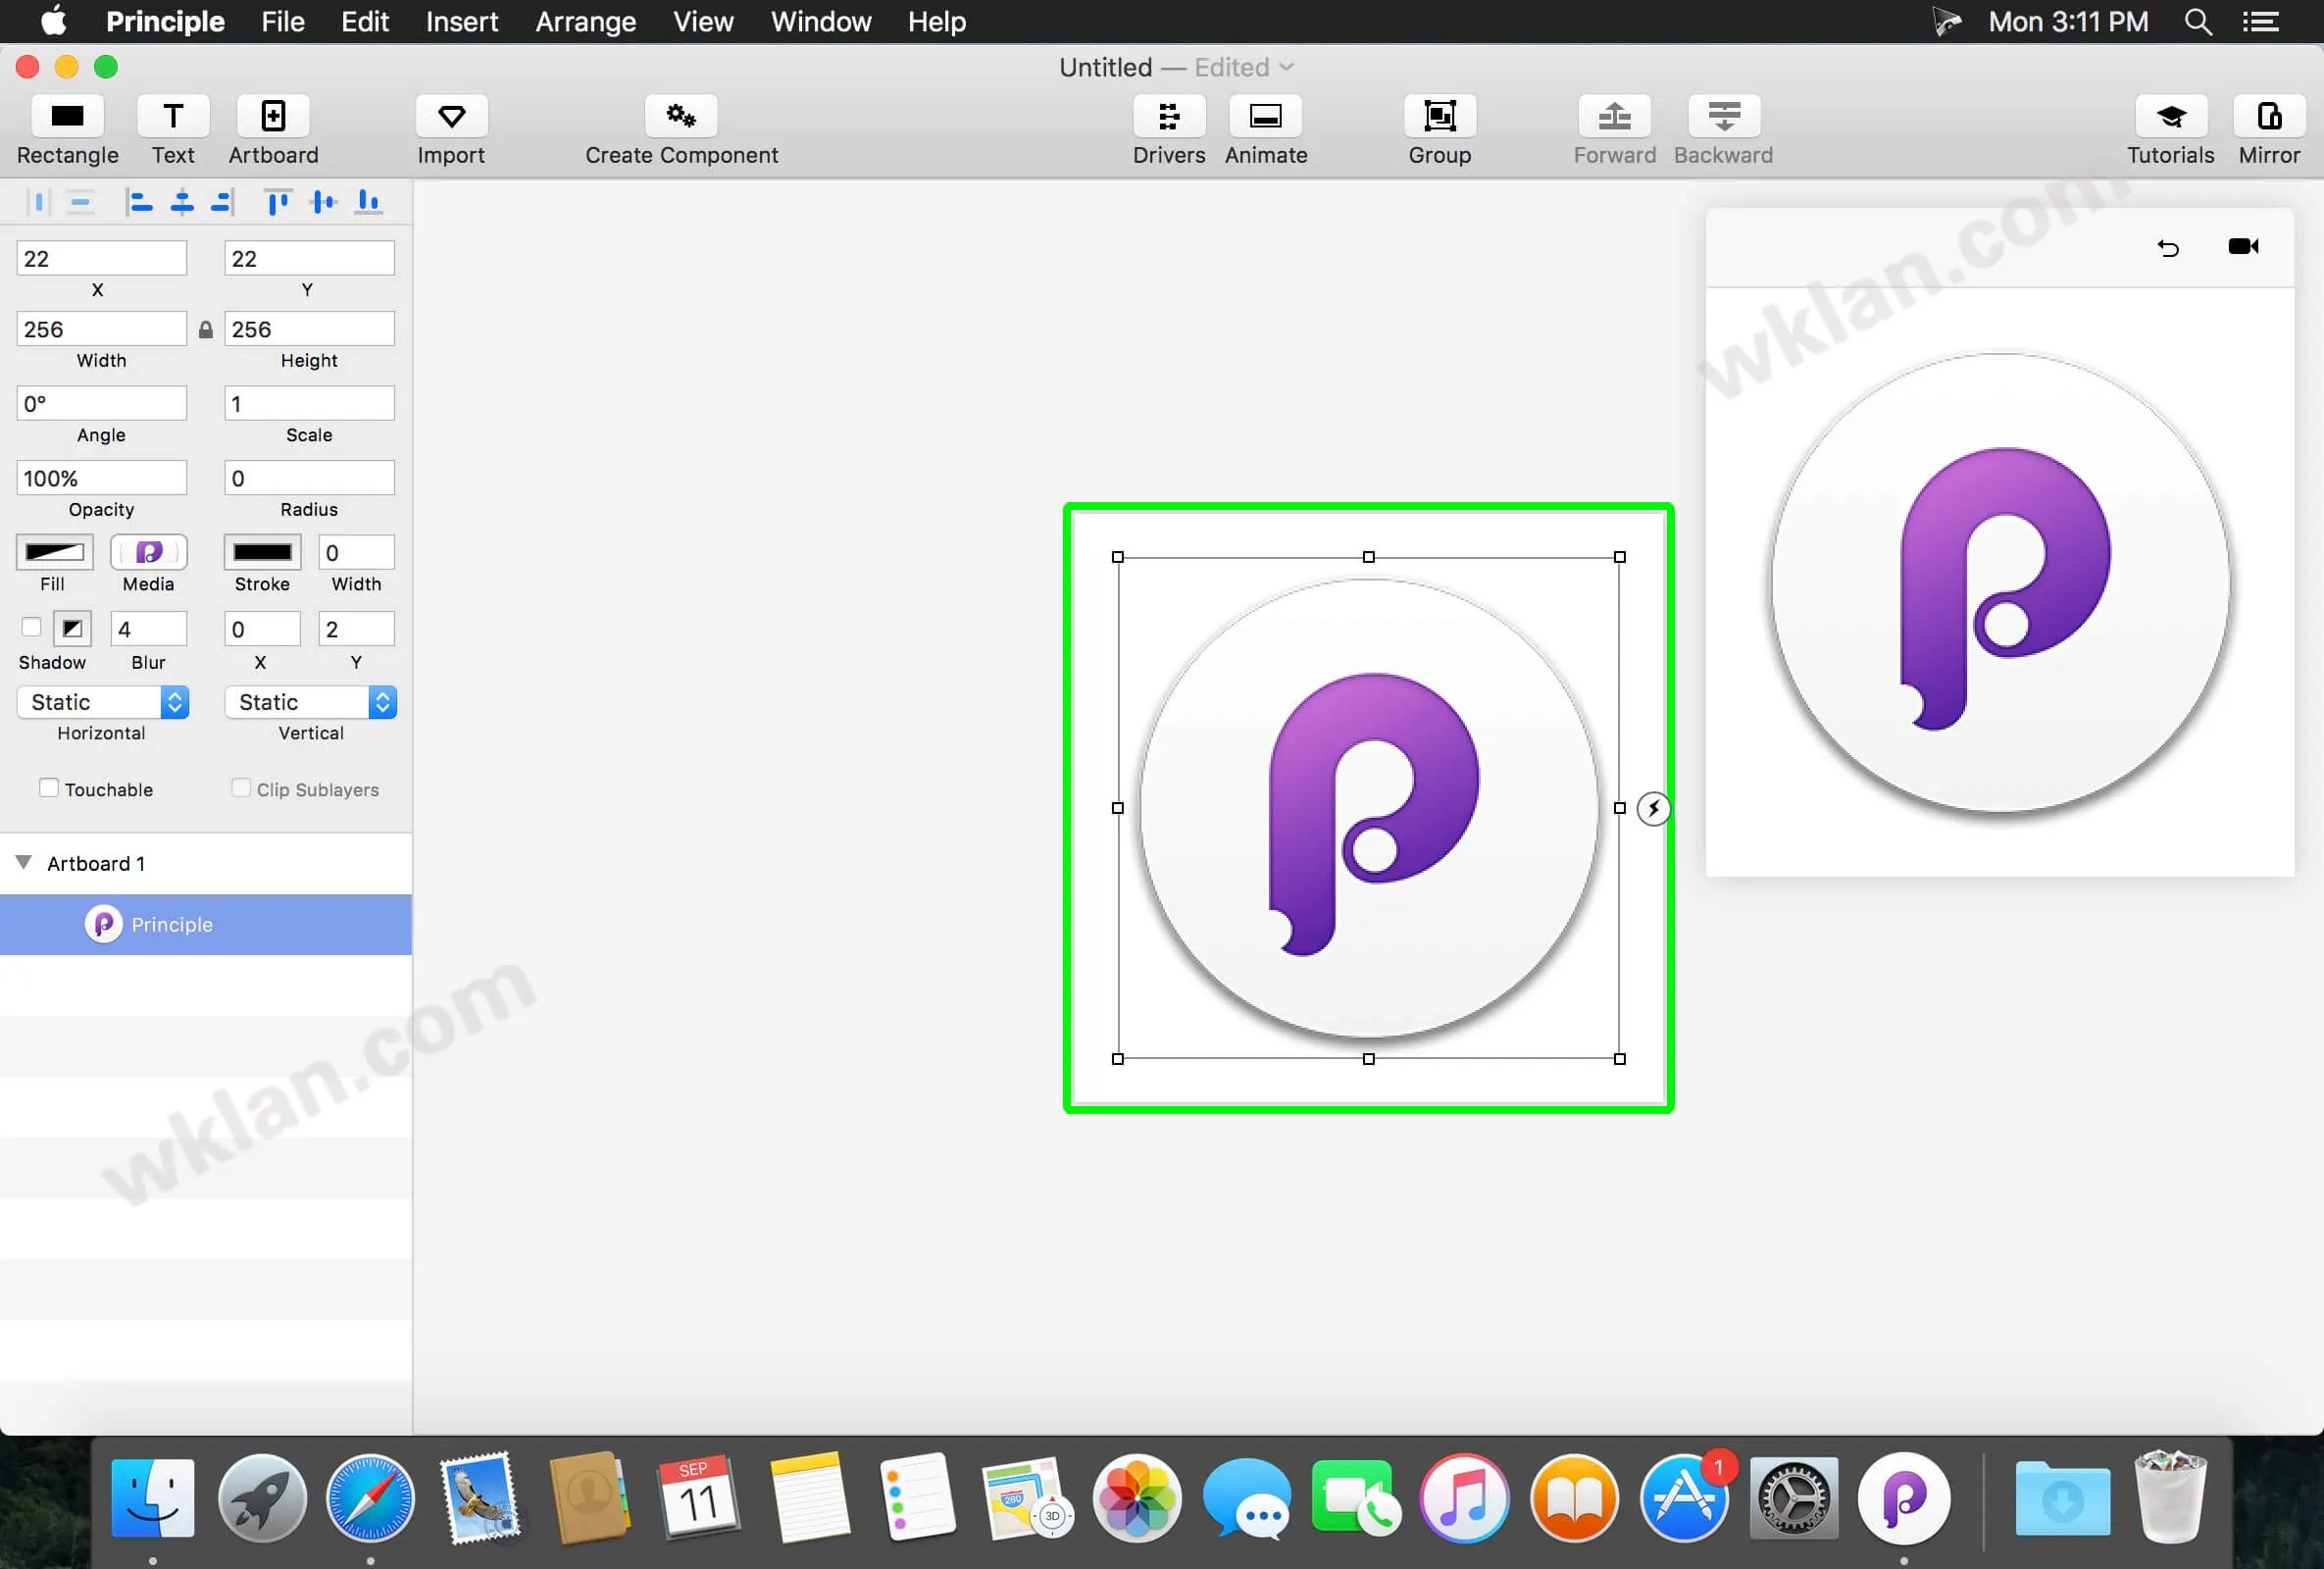The width and height of the screenshot is (2324, 1569).
Task: Open the Drivers panel
Action: [1168, 116]
